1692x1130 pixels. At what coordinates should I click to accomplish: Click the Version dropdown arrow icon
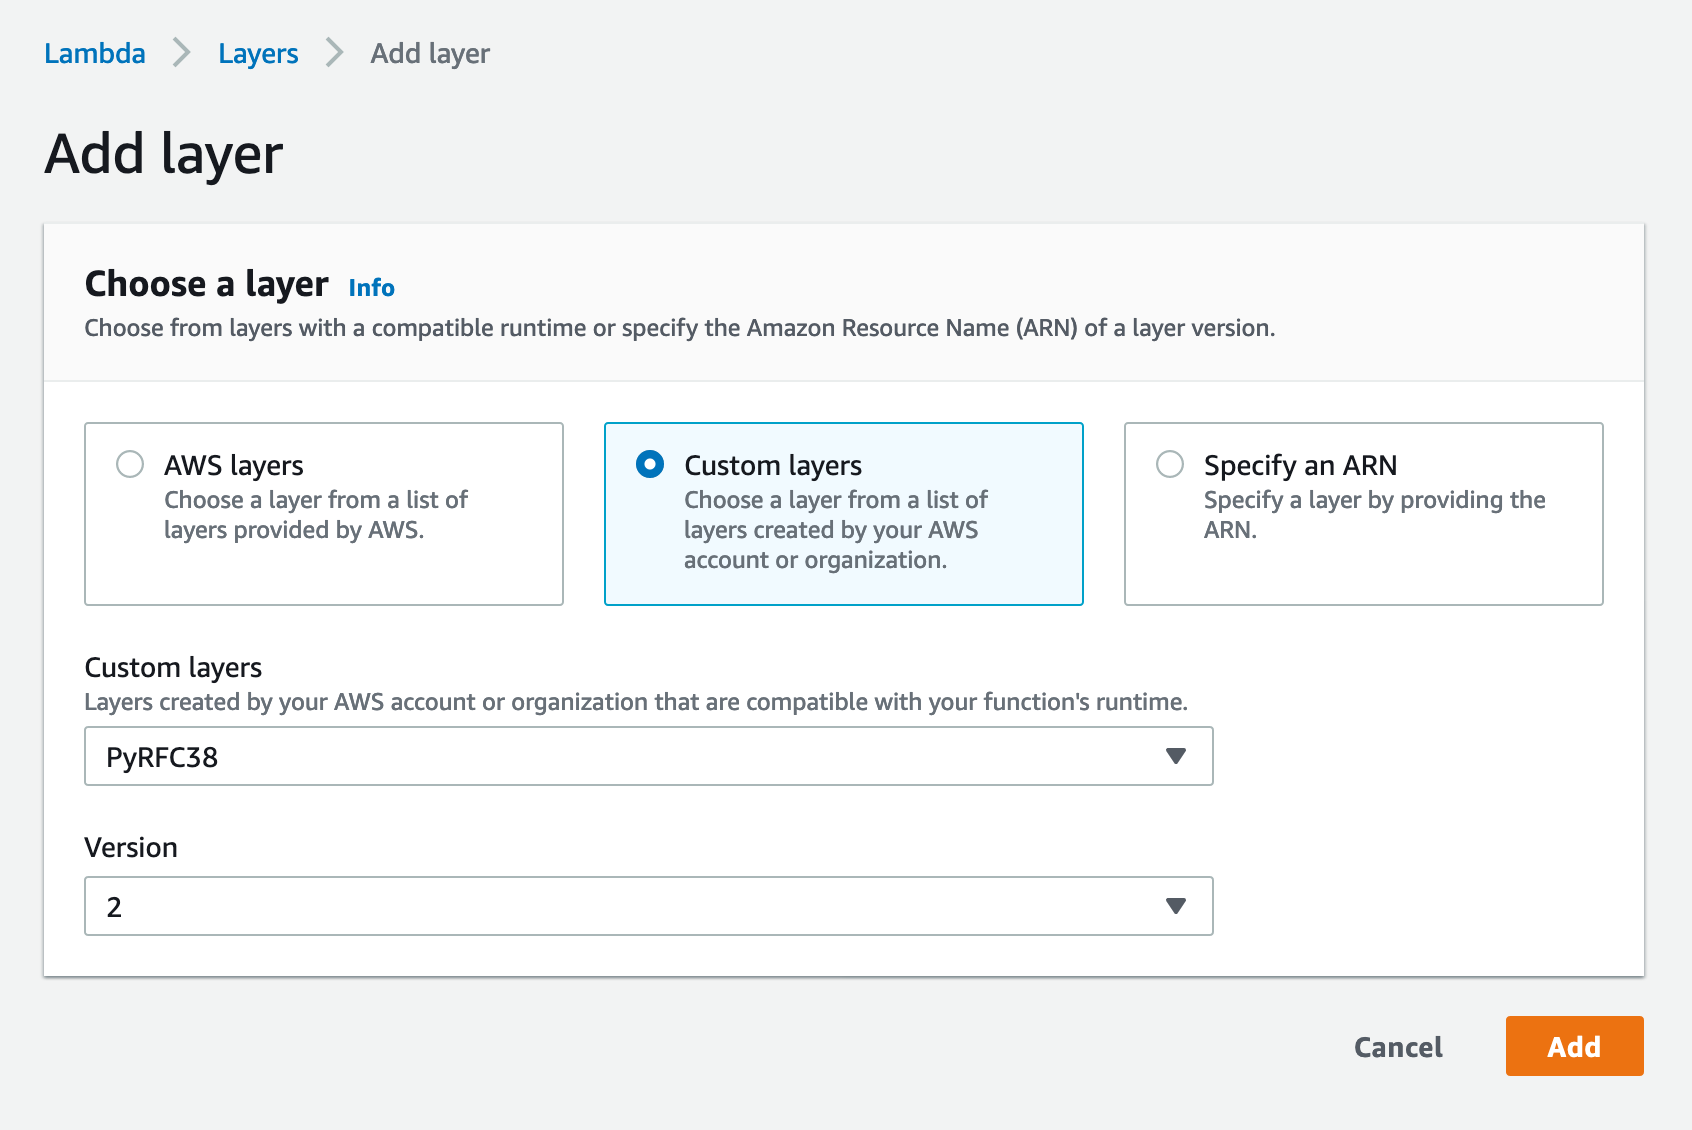point(1176,906)
